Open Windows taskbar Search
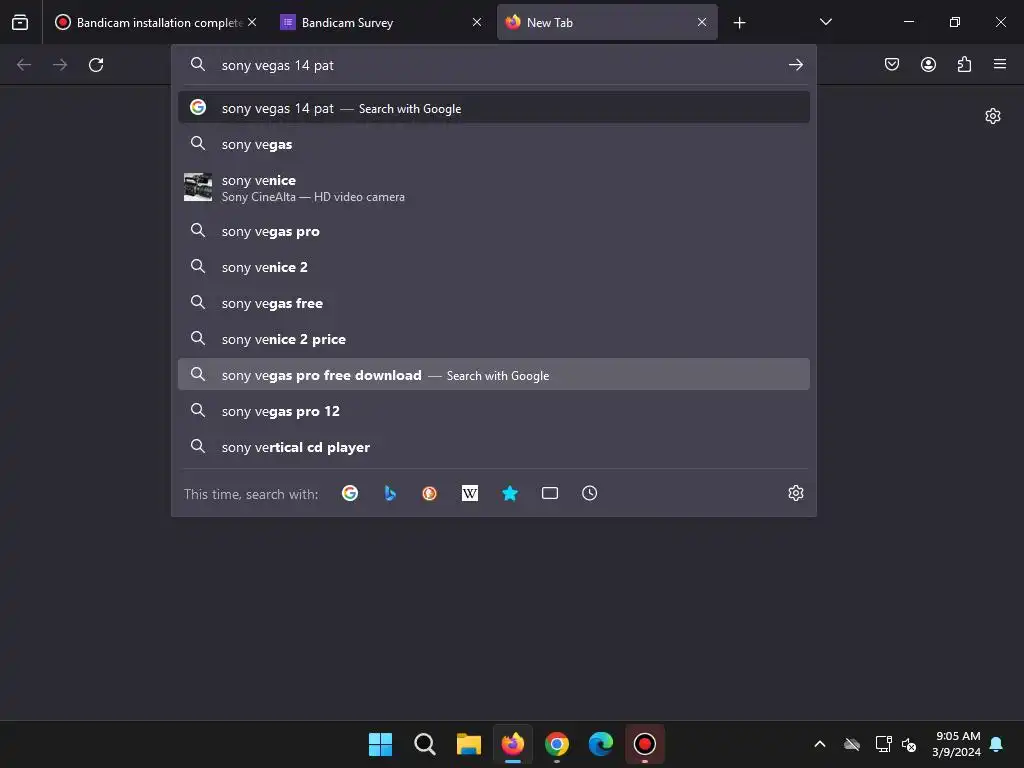This screenshot has width=1024, height=768. click(x=424, y=744)
